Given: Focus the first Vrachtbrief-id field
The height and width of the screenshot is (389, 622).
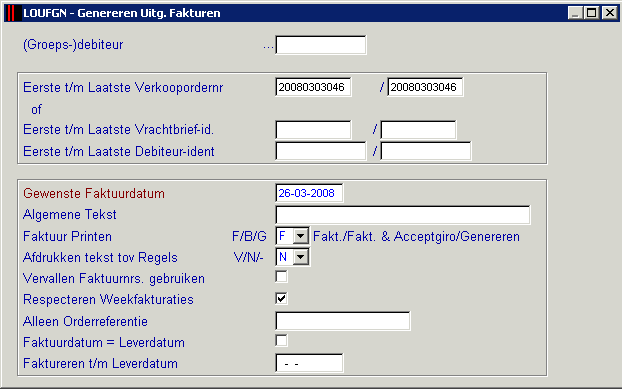Looking at the screenshot, I should (x=313, y=130).
